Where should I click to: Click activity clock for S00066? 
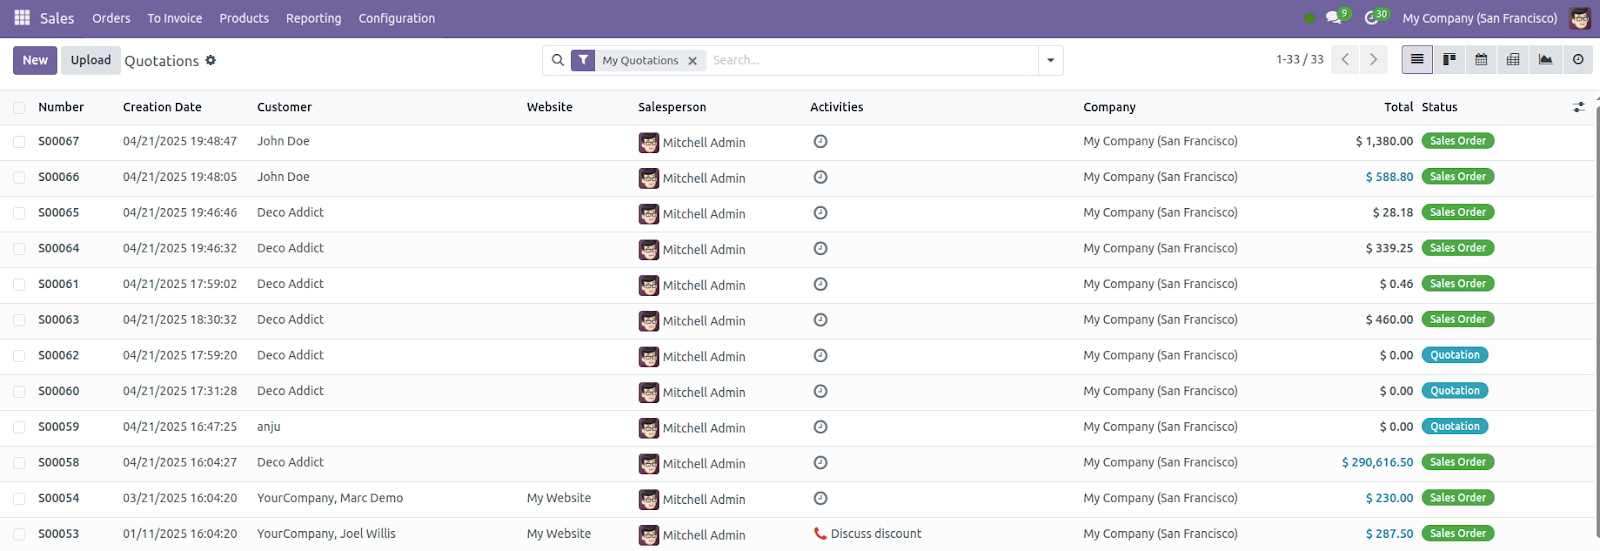coord(820,177)
